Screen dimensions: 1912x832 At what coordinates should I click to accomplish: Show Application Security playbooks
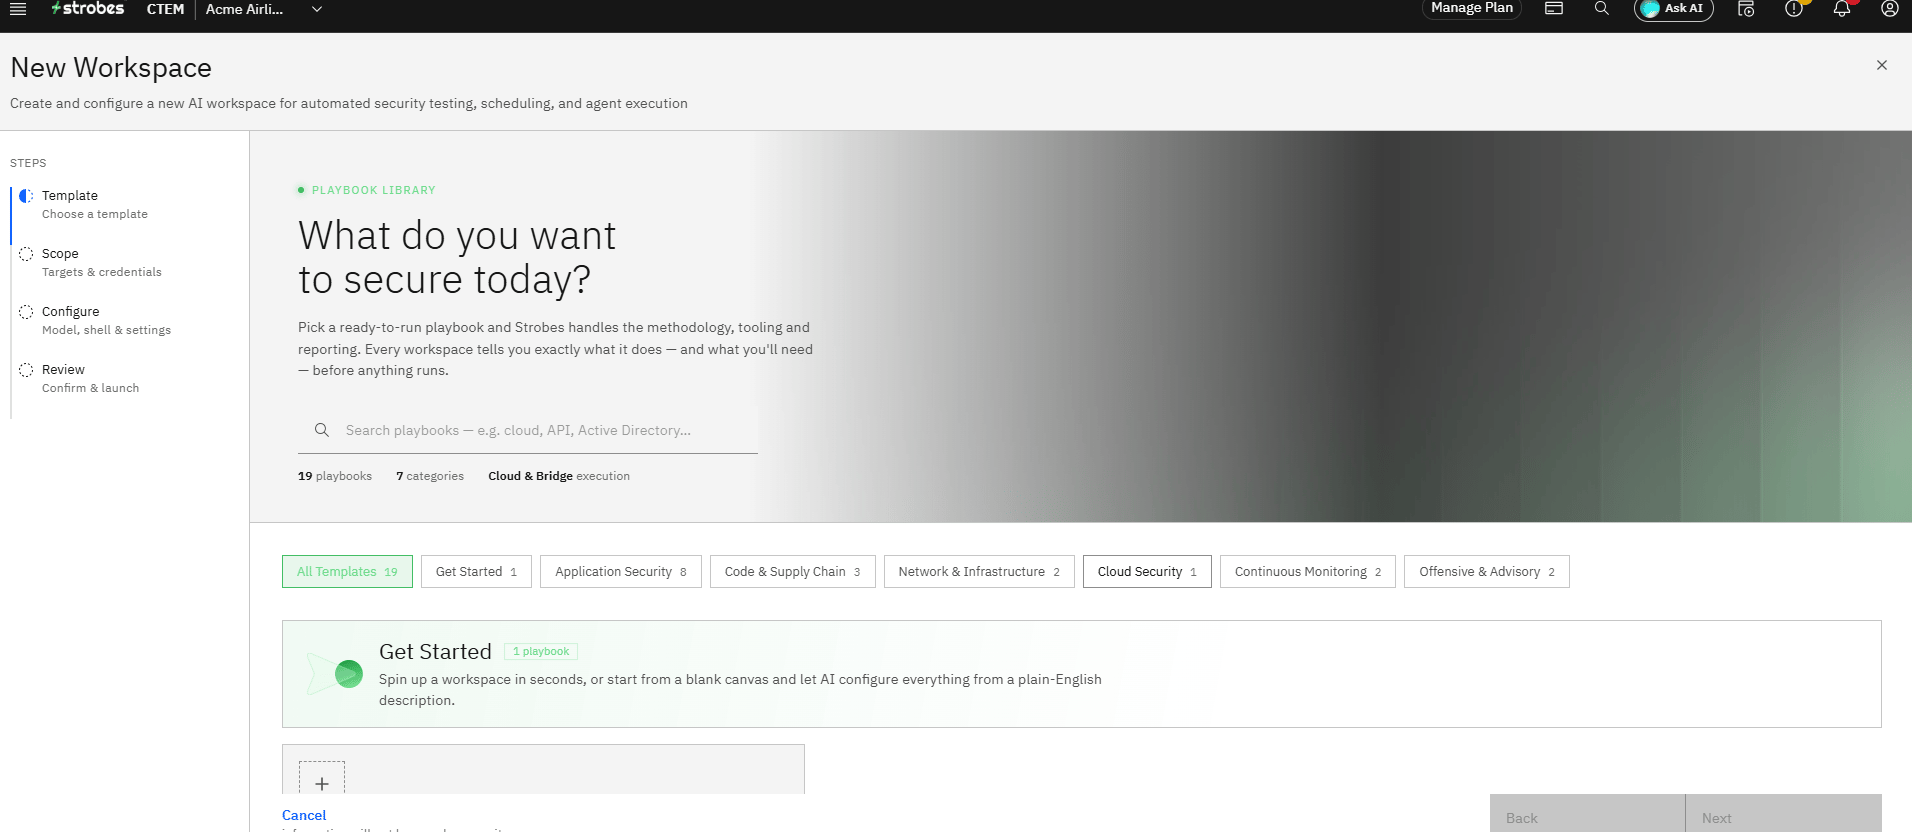621,572
